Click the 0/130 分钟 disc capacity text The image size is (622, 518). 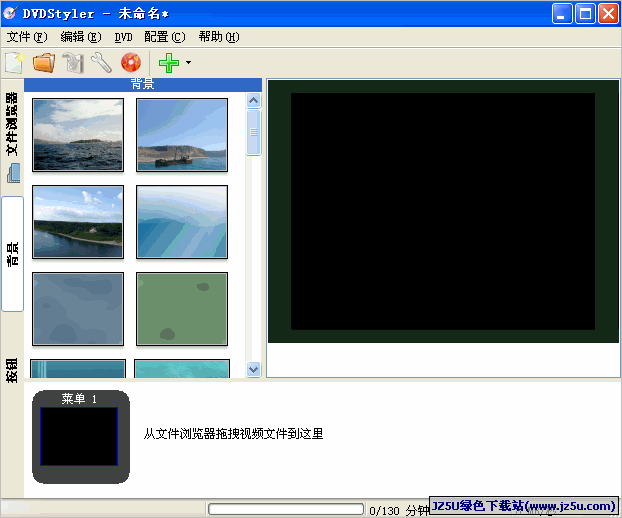[x=399, y=510]
